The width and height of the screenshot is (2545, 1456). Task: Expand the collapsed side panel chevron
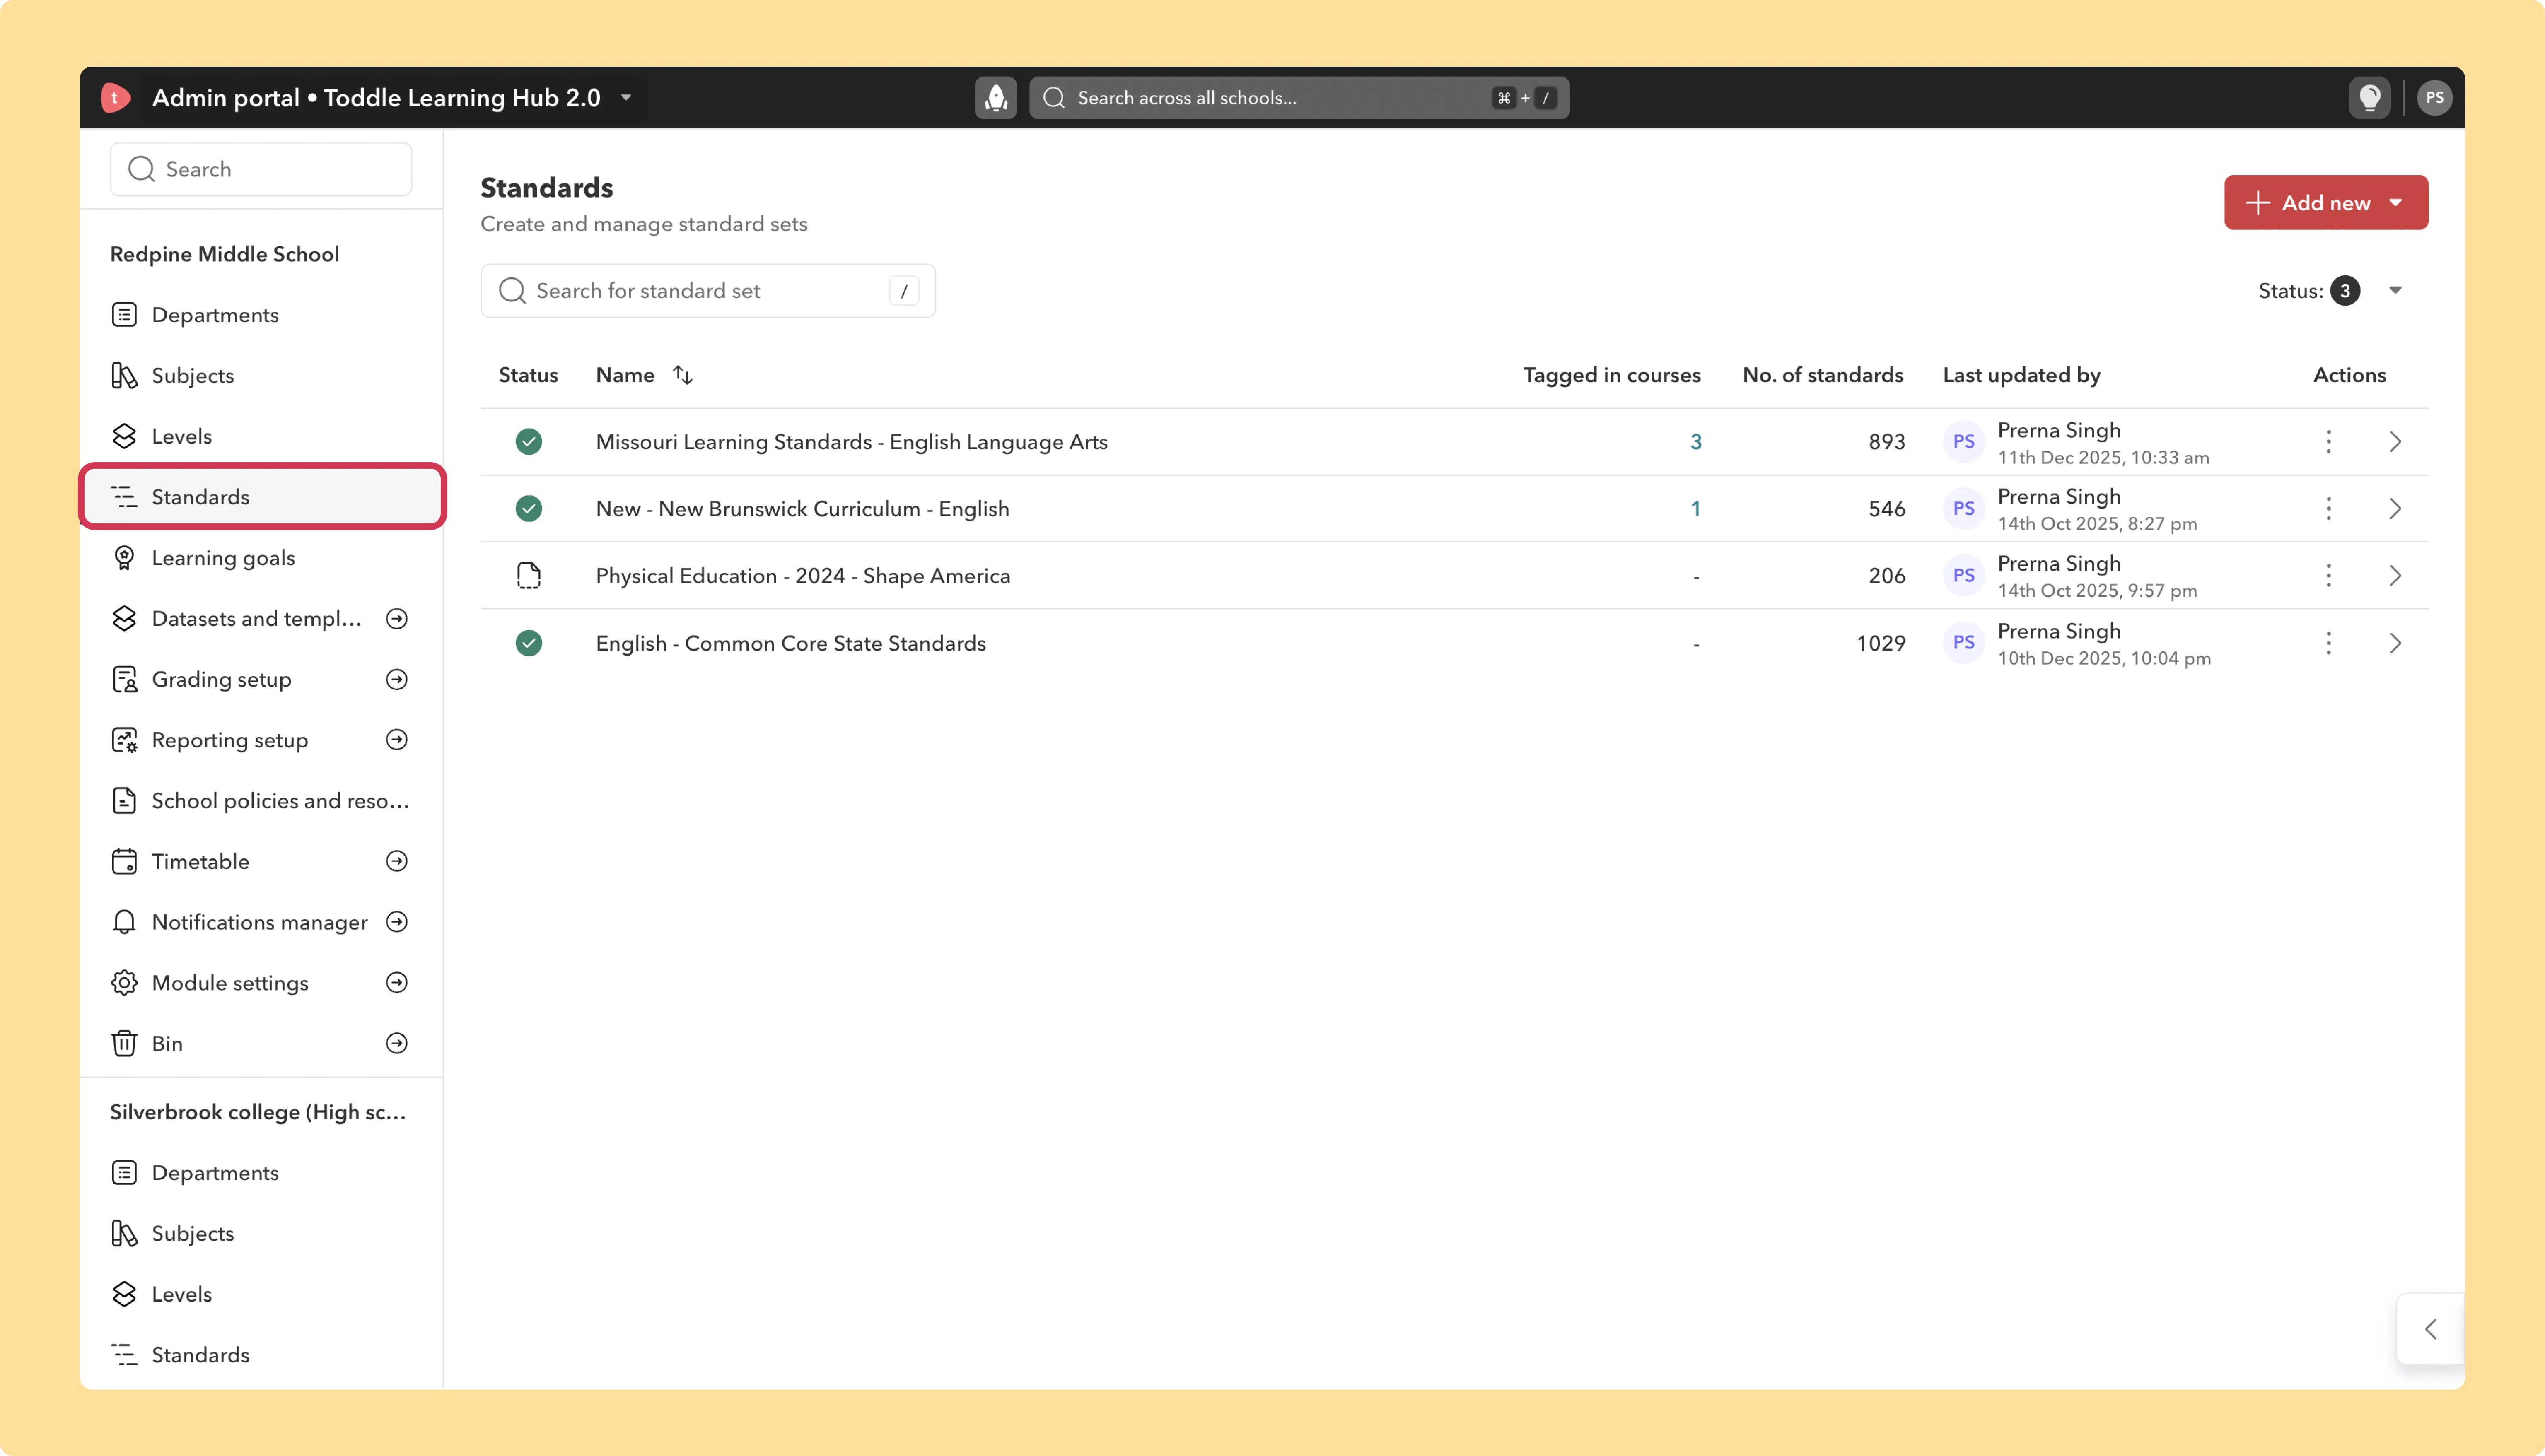[x=2431, y=1329]
